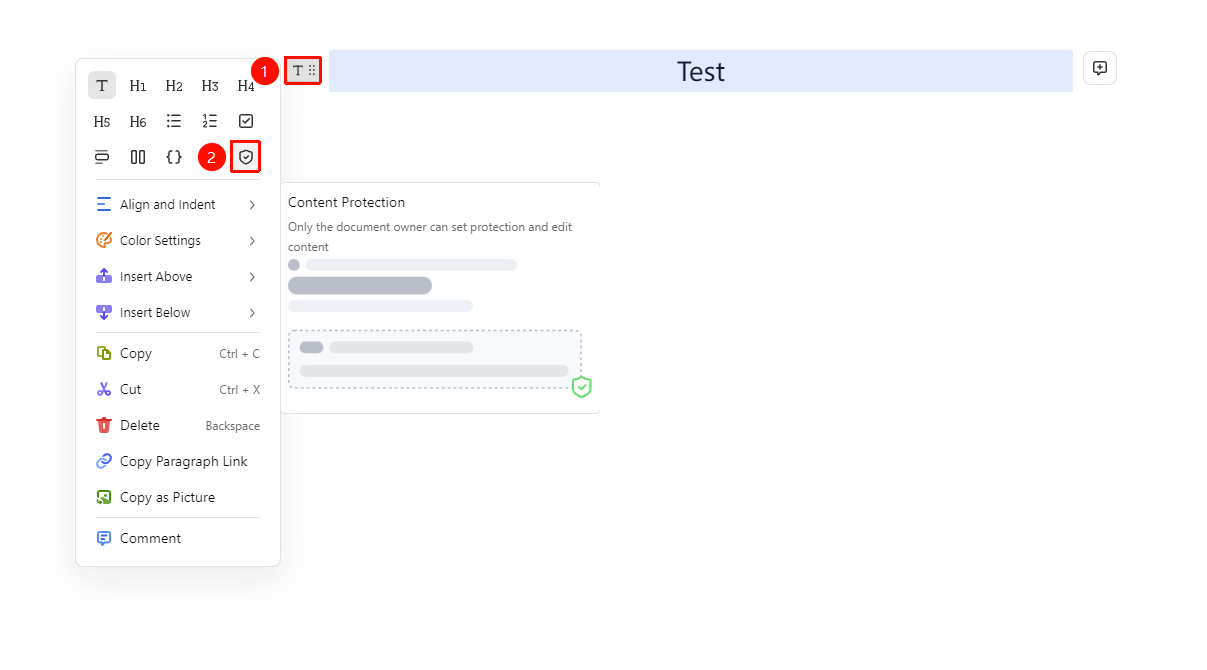Open the block handle left of the Test title
This screenshot has width=1207, height=670.
click(x=303, y=71)
